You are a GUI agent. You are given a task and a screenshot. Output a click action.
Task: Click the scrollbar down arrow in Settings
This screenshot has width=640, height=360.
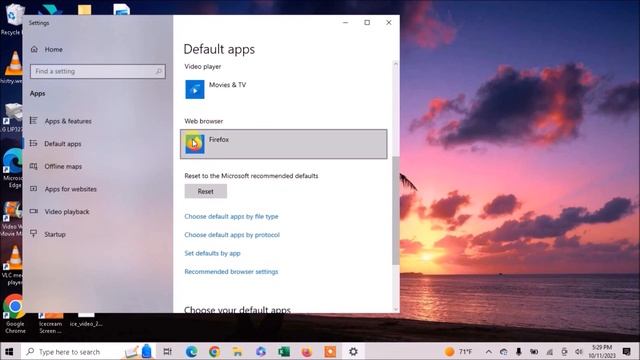(x=395, y=309)
